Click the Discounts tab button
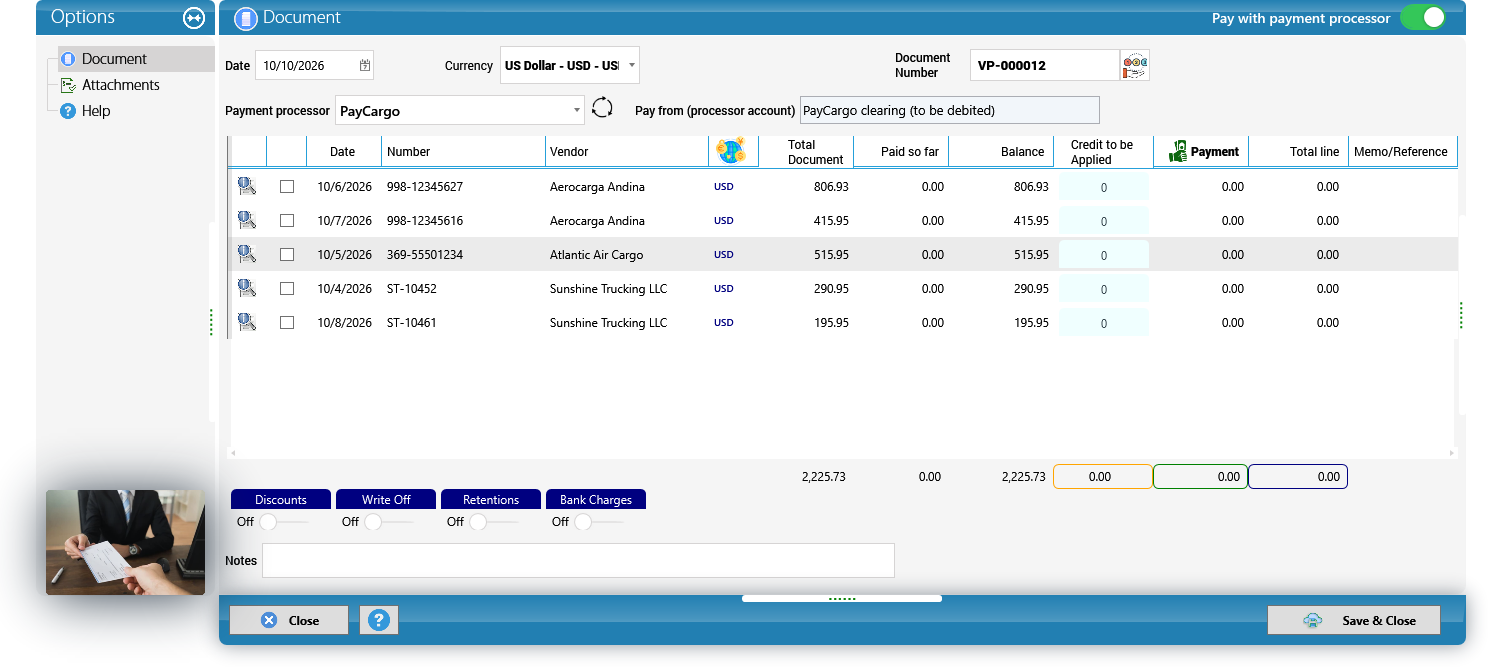 click(281, 499)
